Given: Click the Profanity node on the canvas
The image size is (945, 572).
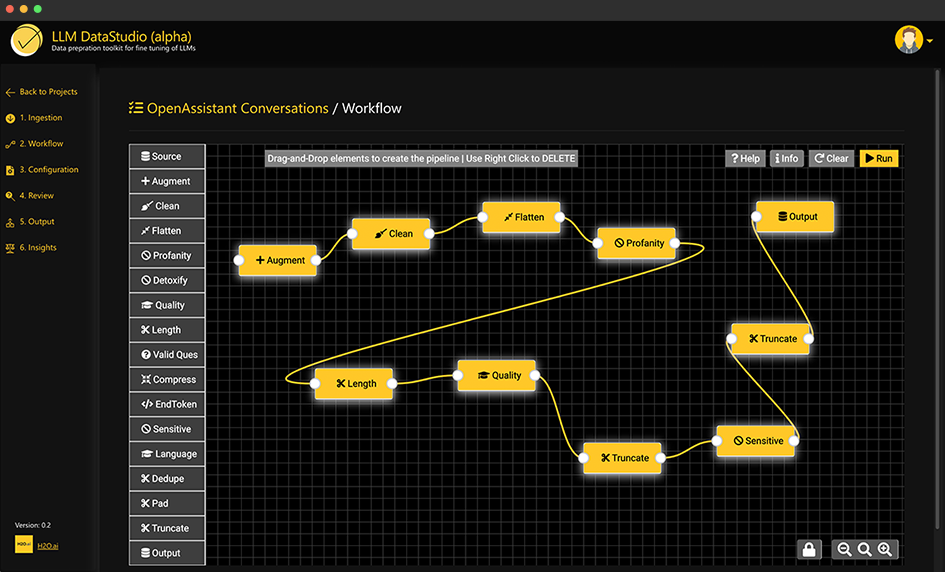Looking at the screenshot, I should (636, 243).
